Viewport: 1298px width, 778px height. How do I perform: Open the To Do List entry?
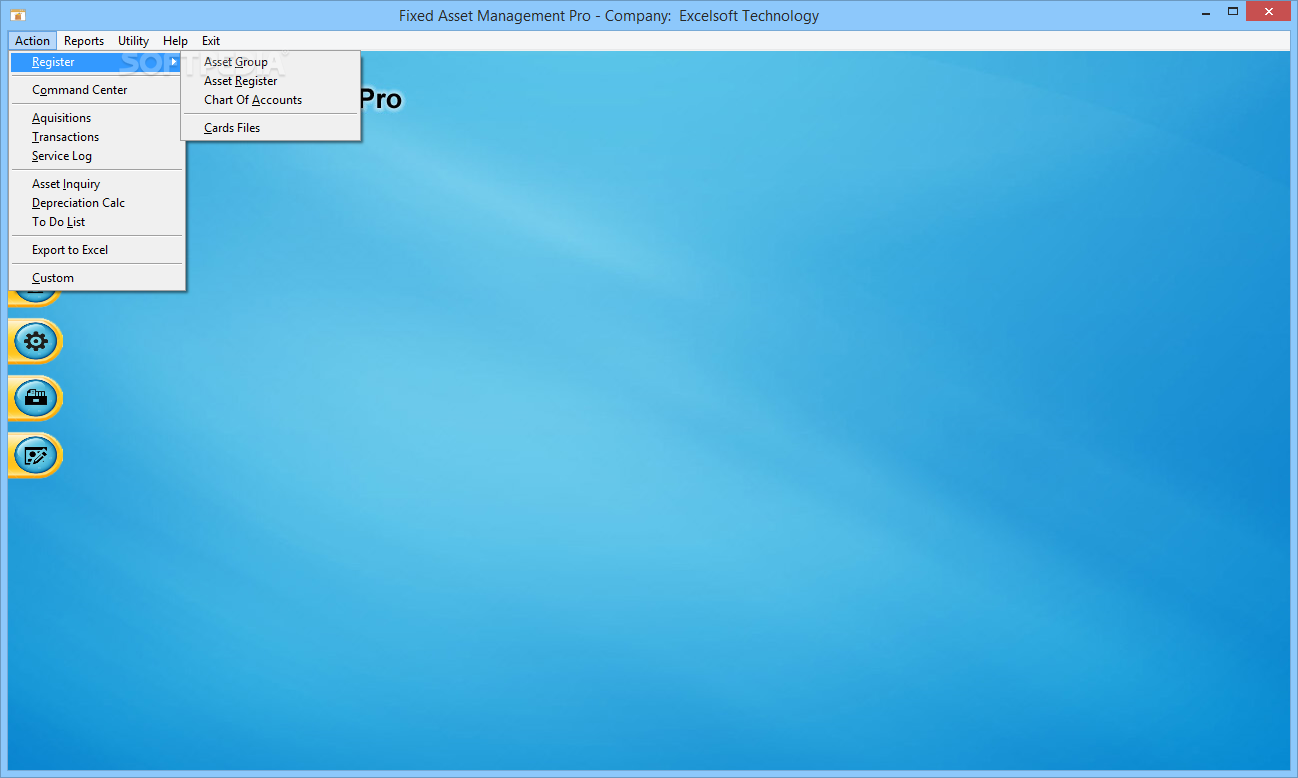(97, 222)
